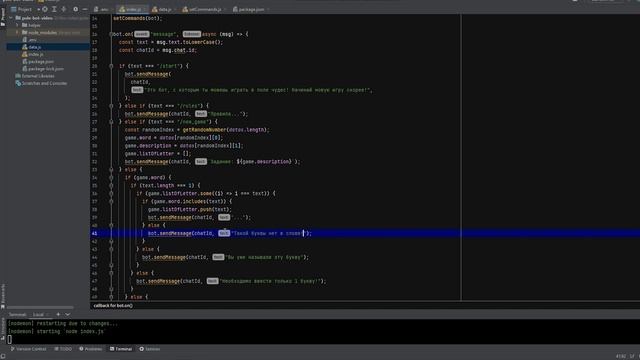Toggle the Bookmarks side stripe button
The image size is (640, 360).
pyautogui.click(x=3, y=295)
